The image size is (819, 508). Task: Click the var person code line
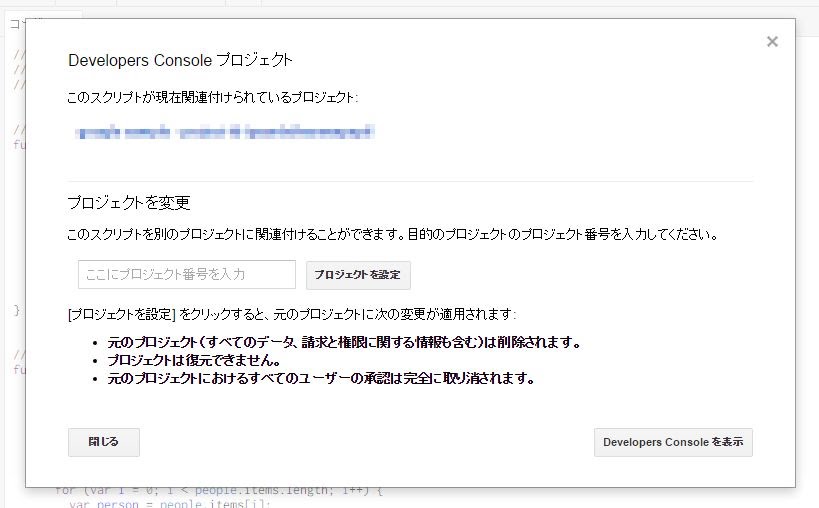point(170,503)
